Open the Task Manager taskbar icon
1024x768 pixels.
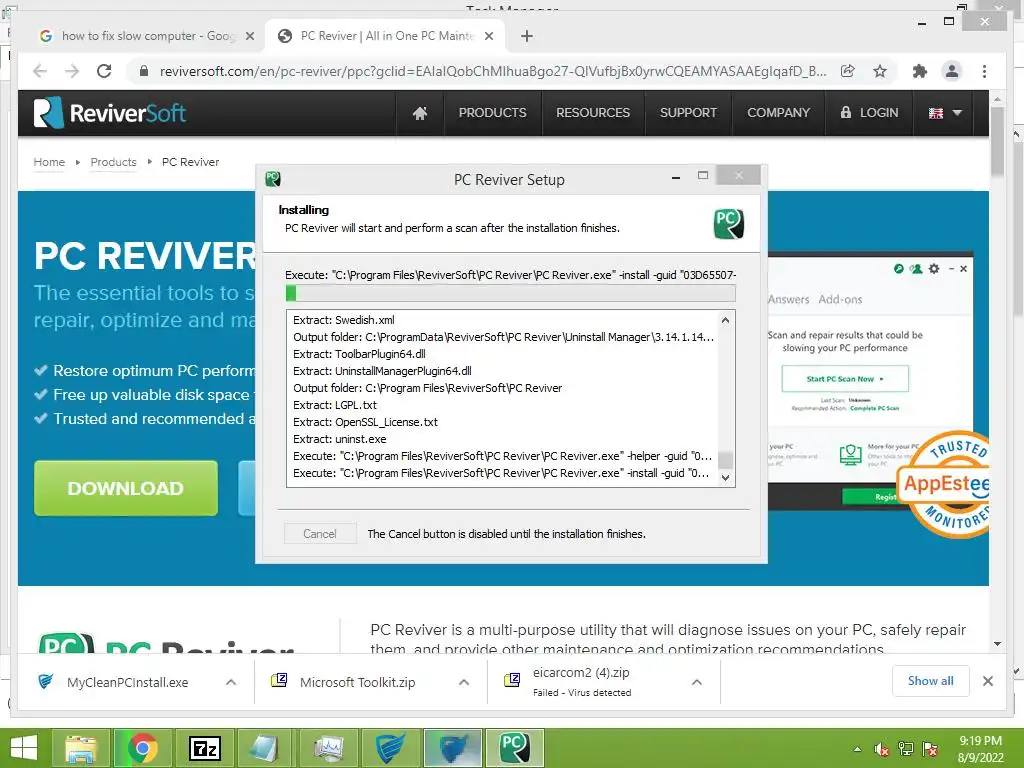328,748
